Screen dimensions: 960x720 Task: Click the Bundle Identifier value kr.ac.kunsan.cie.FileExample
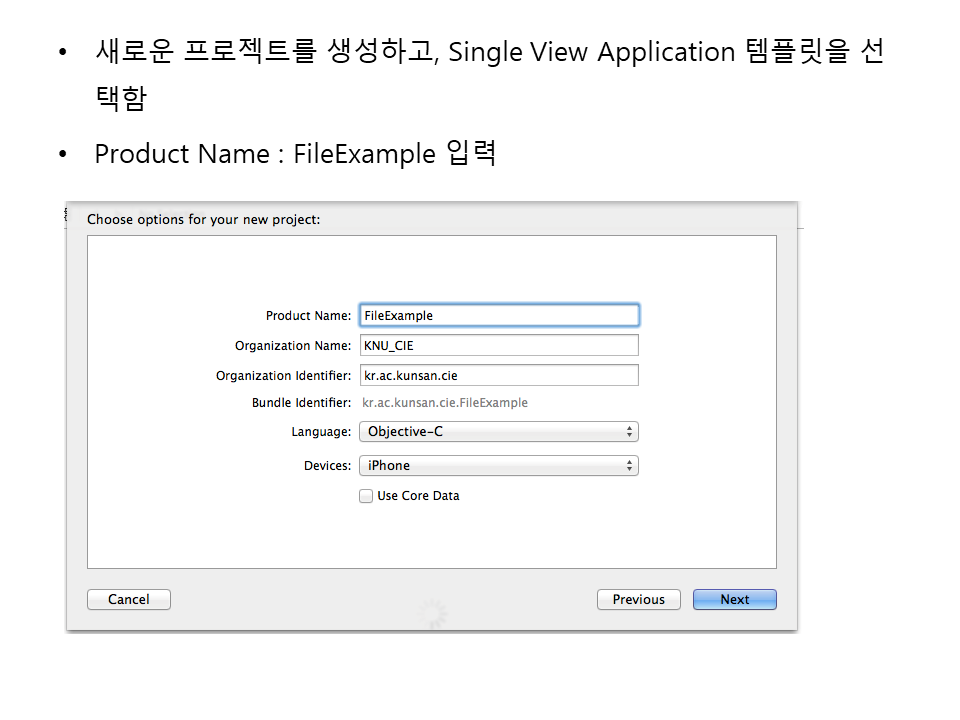tap(445, 403)
